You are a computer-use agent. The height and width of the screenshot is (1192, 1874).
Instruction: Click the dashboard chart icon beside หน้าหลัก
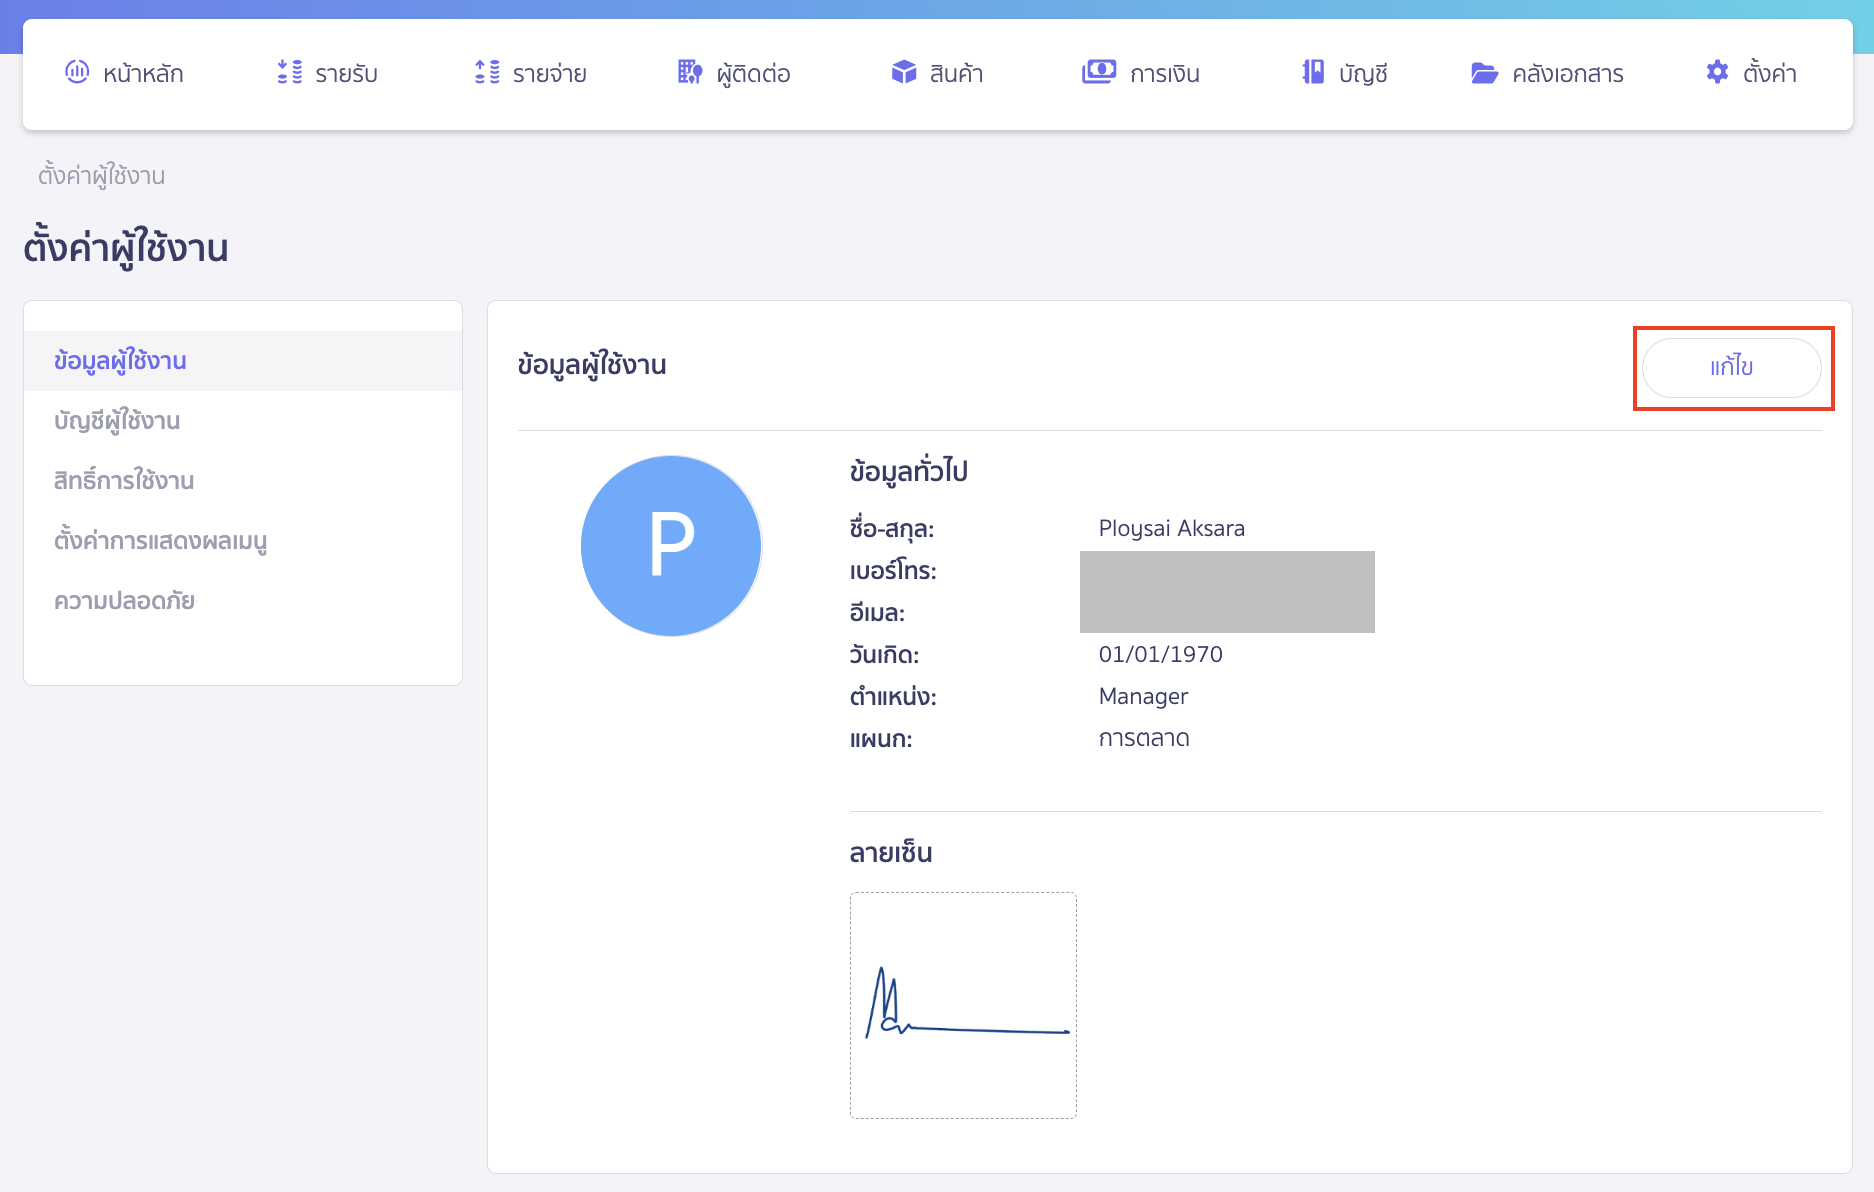(x=77, y=72)
